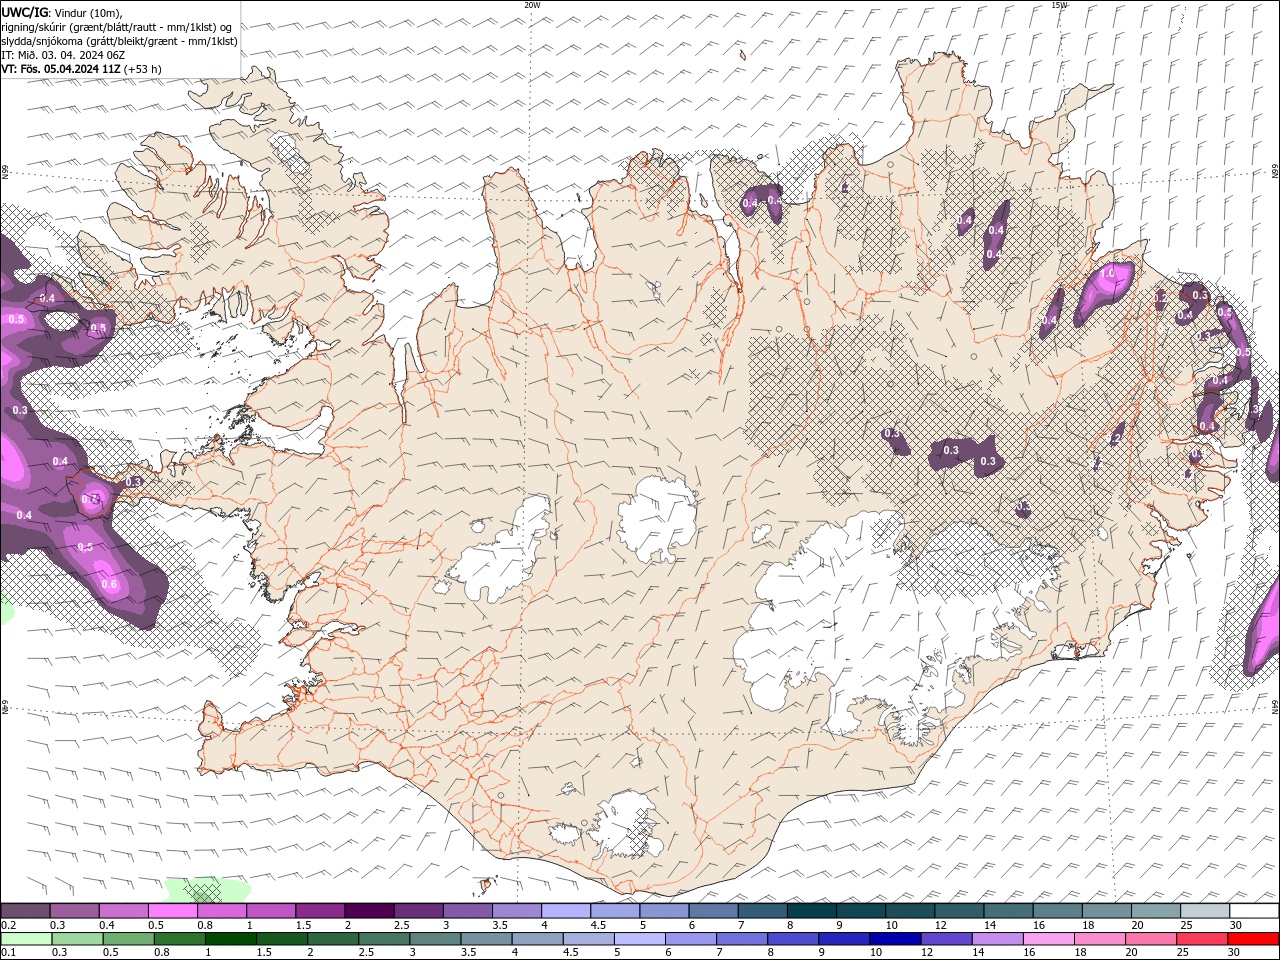This screenshot has width=1280, height=960.
Task: Click the '15W' longitude label
Action: [x=1059, y=5]
